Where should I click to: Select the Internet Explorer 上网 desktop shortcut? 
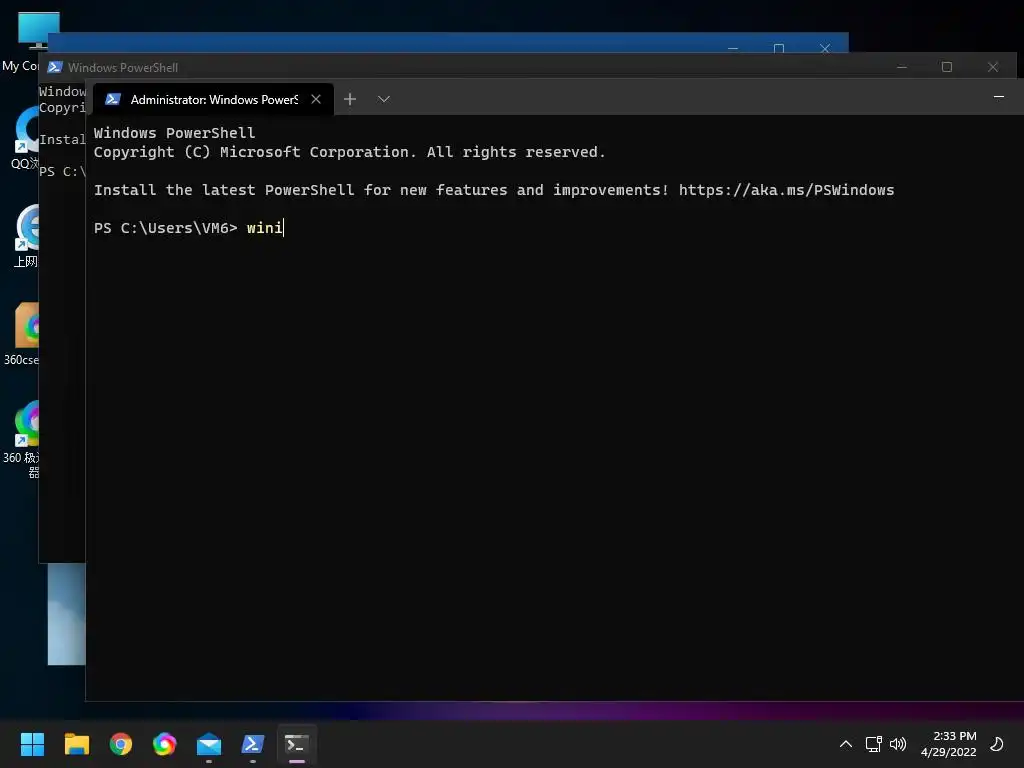[25, 236]
